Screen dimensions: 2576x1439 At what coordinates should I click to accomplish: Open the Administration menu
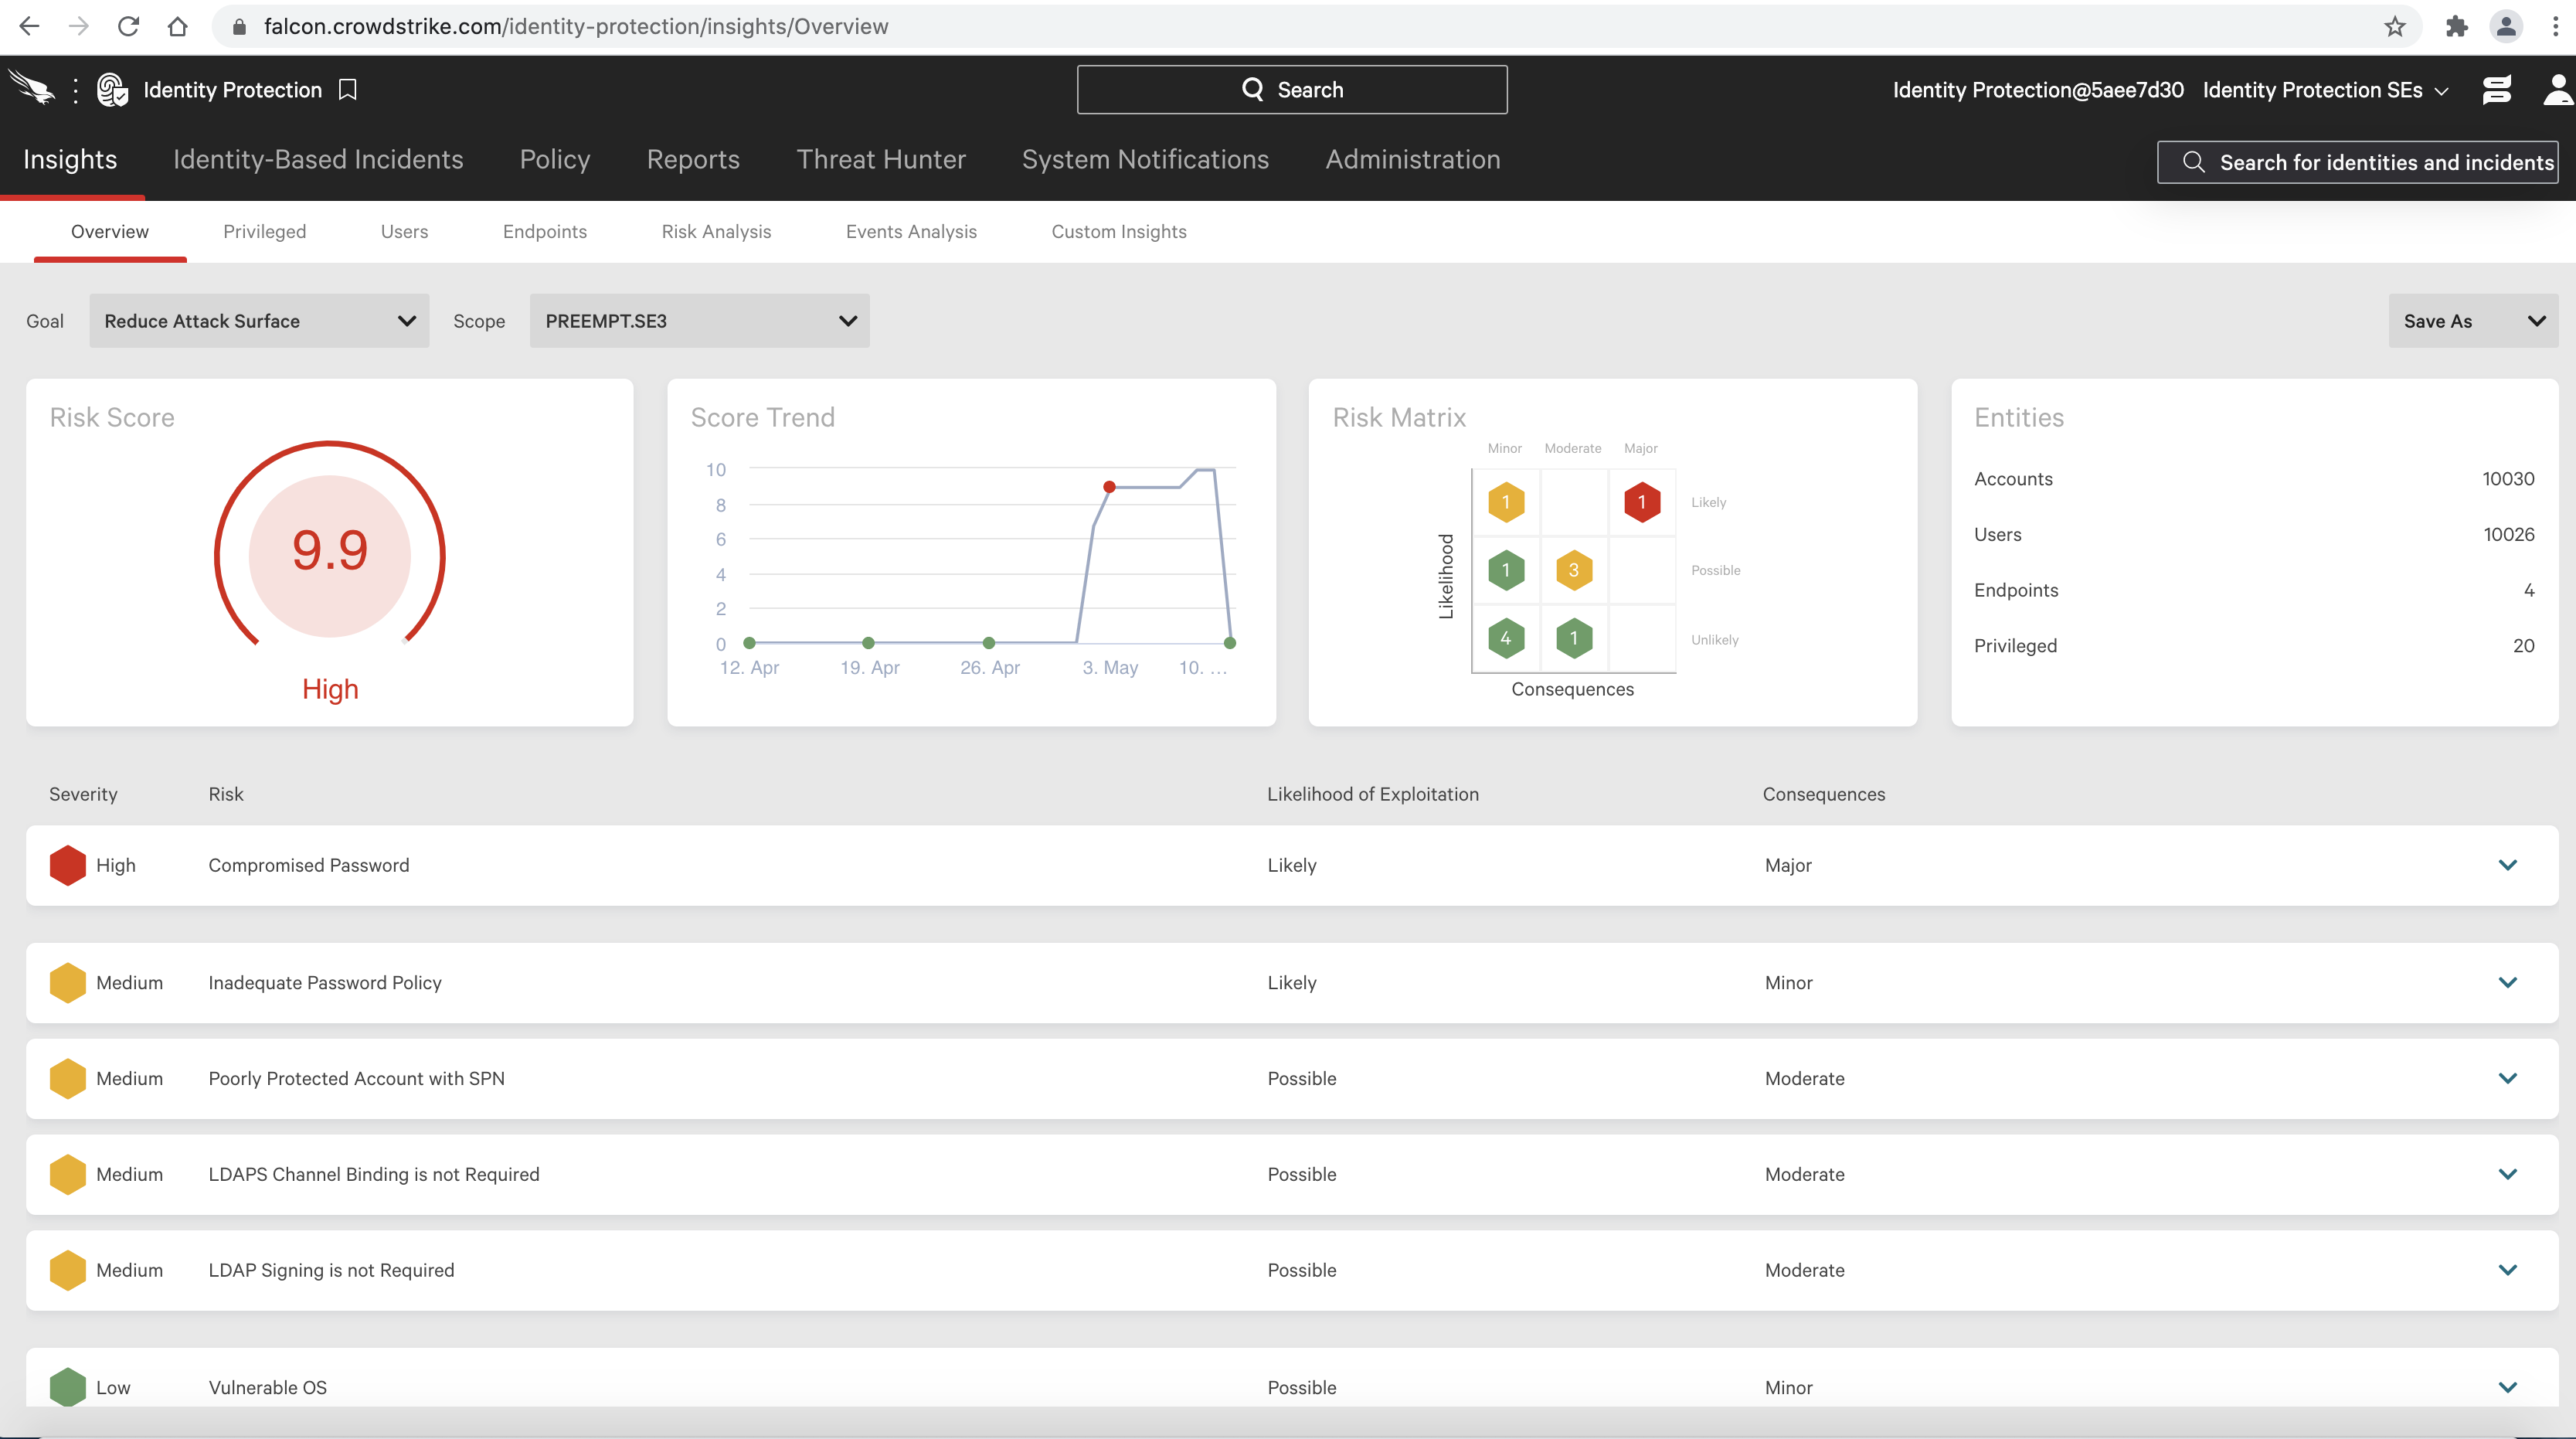[x=1413, y=160]
